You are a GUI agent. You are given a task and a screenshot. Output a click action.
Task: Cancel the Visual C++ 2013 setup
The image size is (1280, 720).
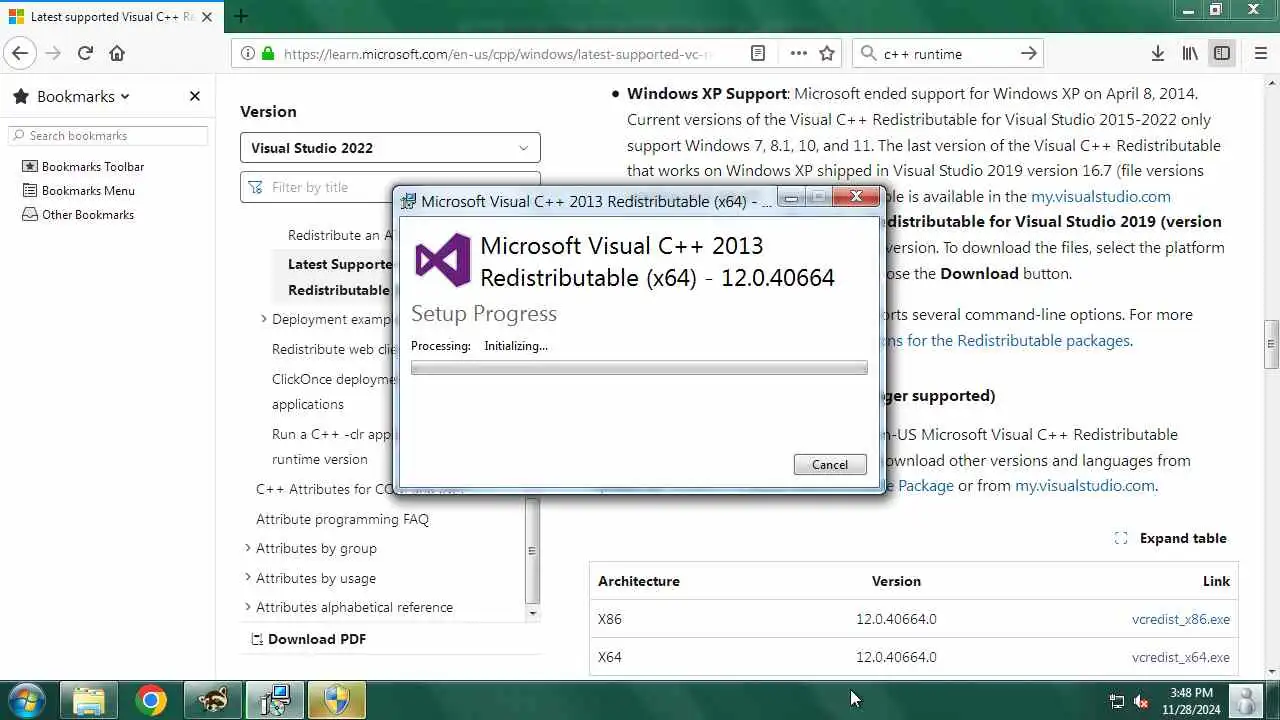pyautogui.click(x=830, y=464)
